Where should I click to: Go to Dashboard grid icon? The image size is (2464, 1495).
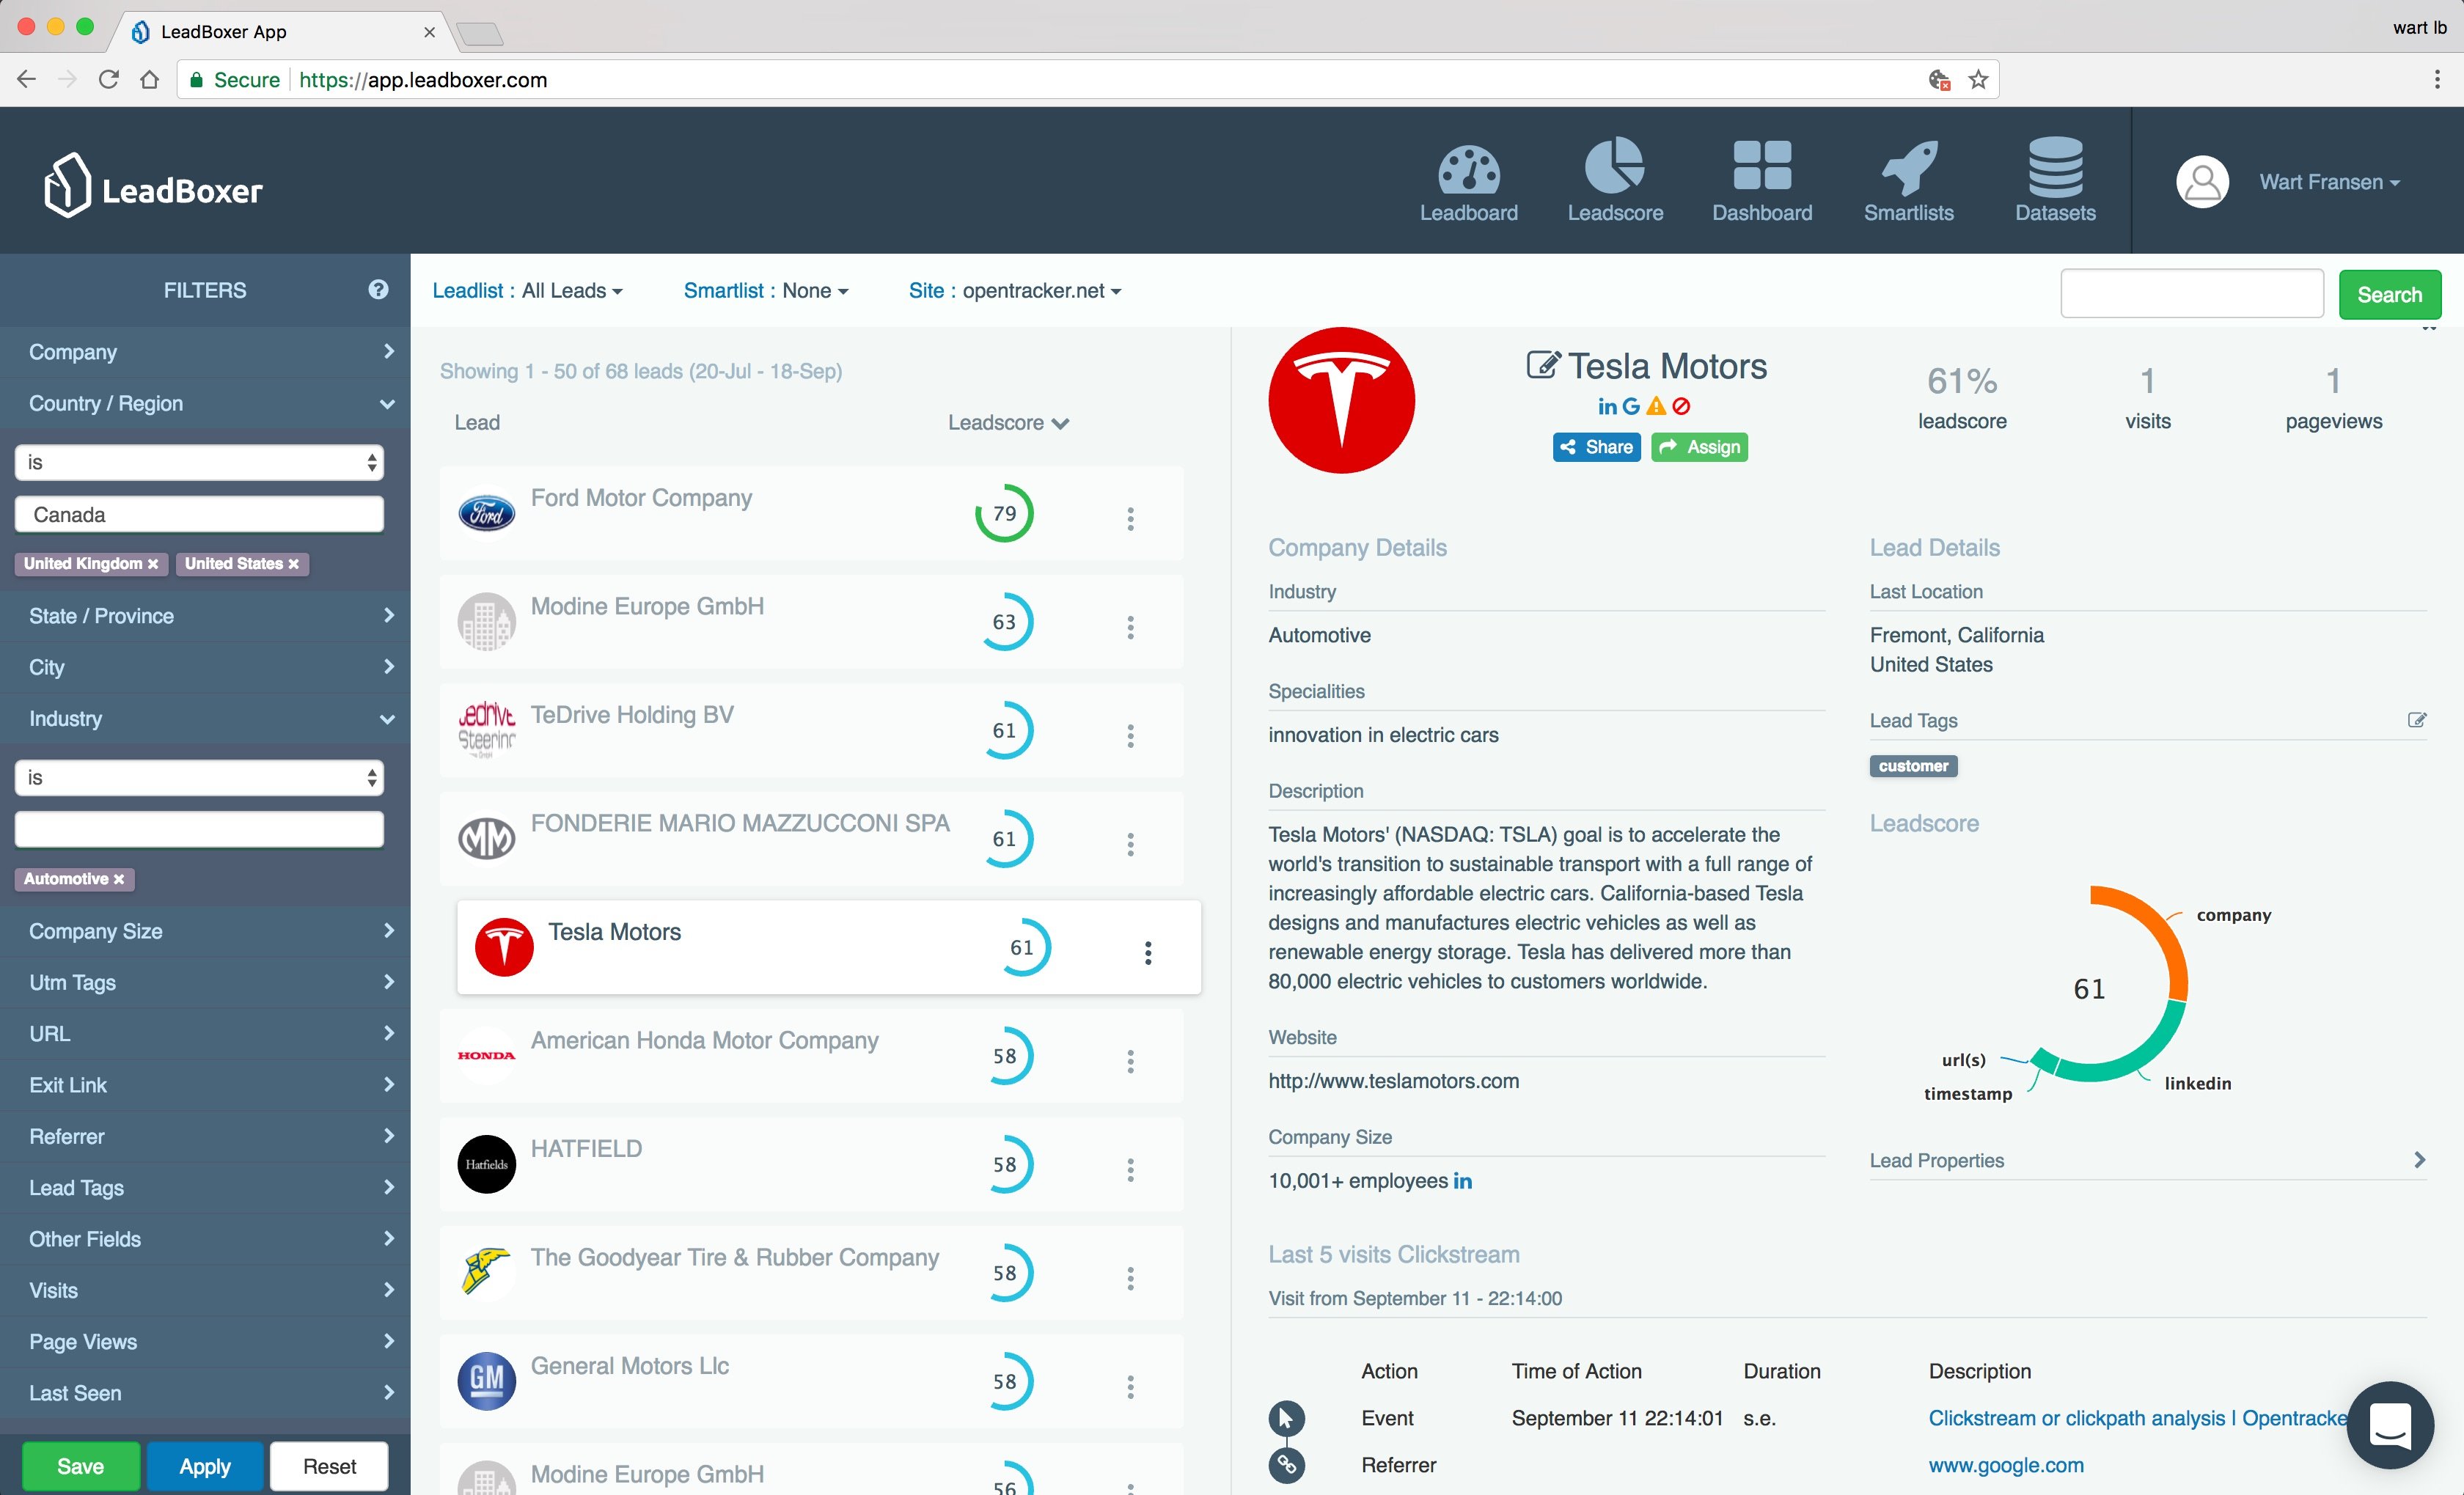(1761, 165)
